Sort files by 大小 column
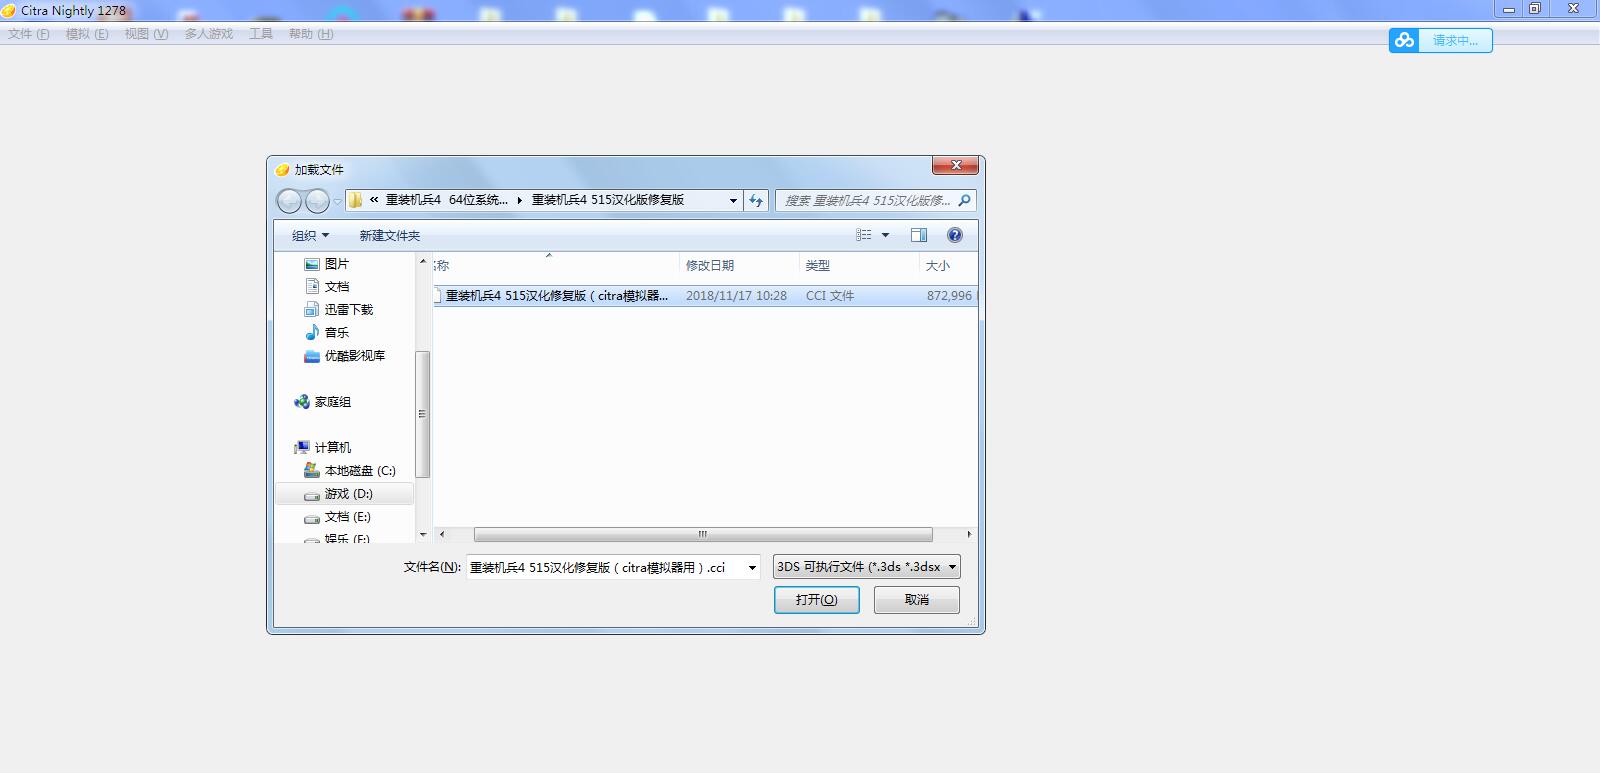This screenshot has height=773, width=1600. coord(938,266)
